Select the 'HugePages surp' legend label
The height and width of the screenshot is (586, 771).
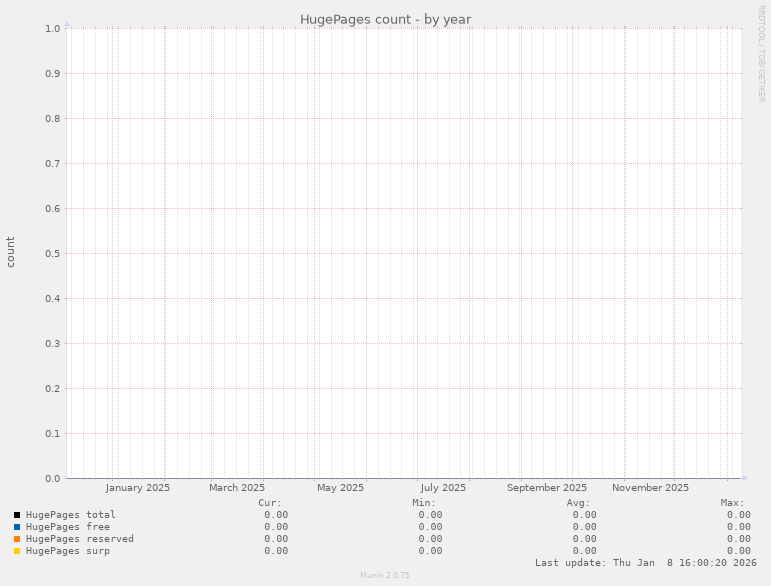tap(68, 551)
